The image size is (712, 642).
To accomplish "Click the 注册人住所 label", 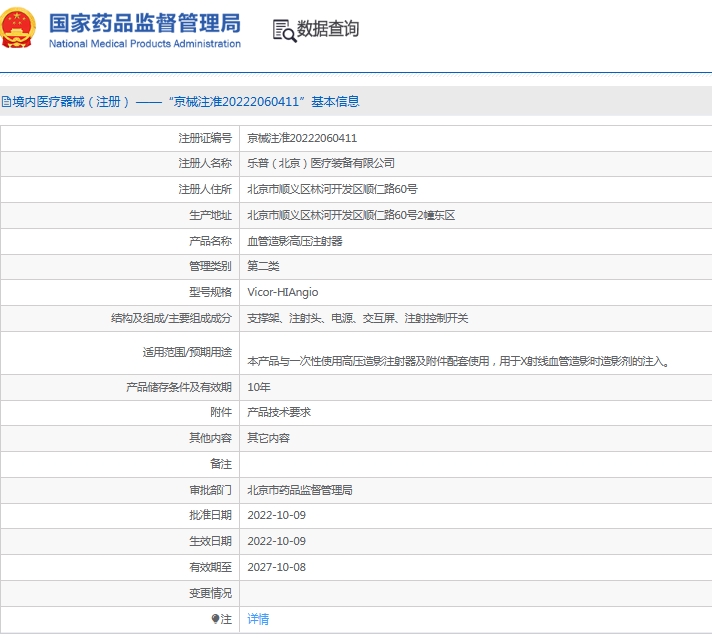I will 205,189.
